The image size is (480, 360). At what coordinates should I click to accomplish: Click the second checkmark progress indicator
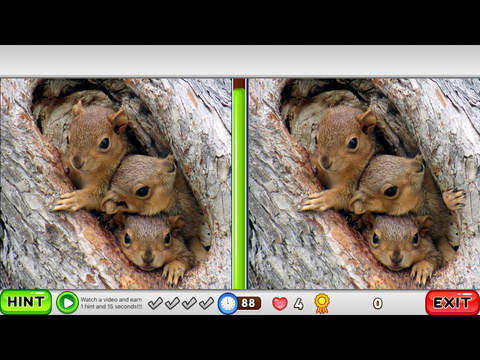click(x=172, y=303)
